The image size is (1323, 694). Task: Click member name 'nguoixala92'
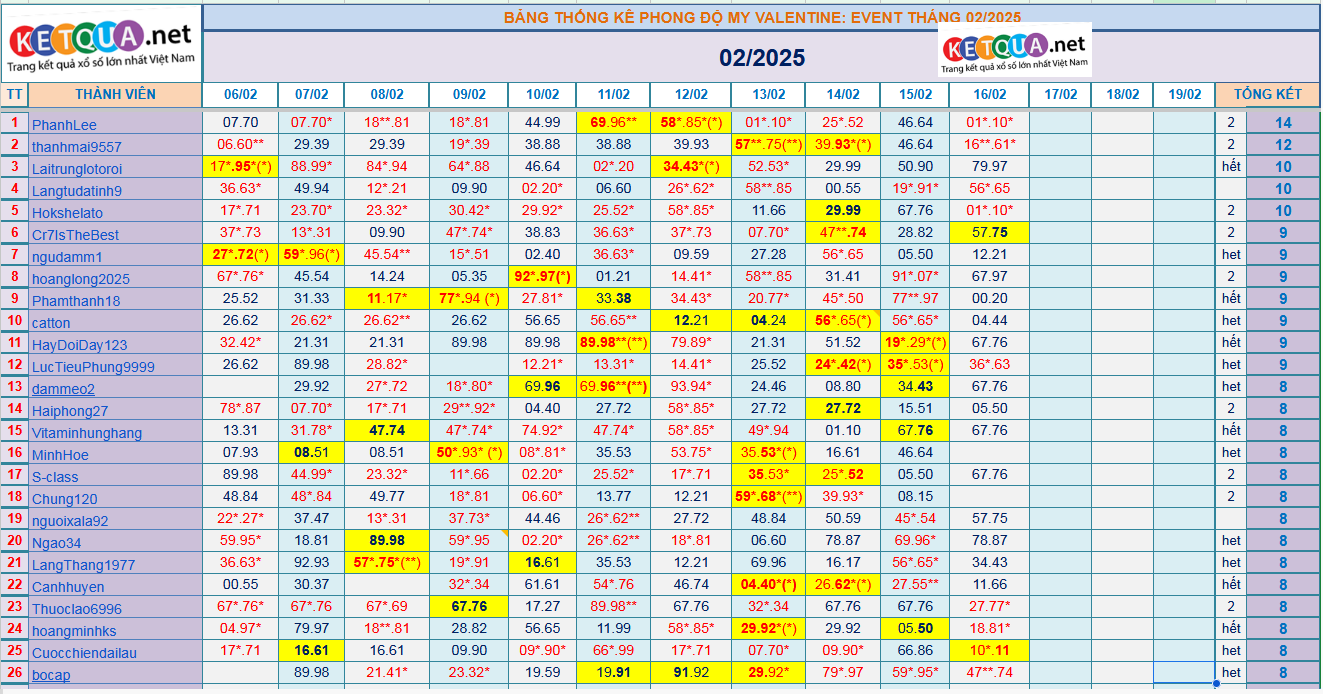70,521
